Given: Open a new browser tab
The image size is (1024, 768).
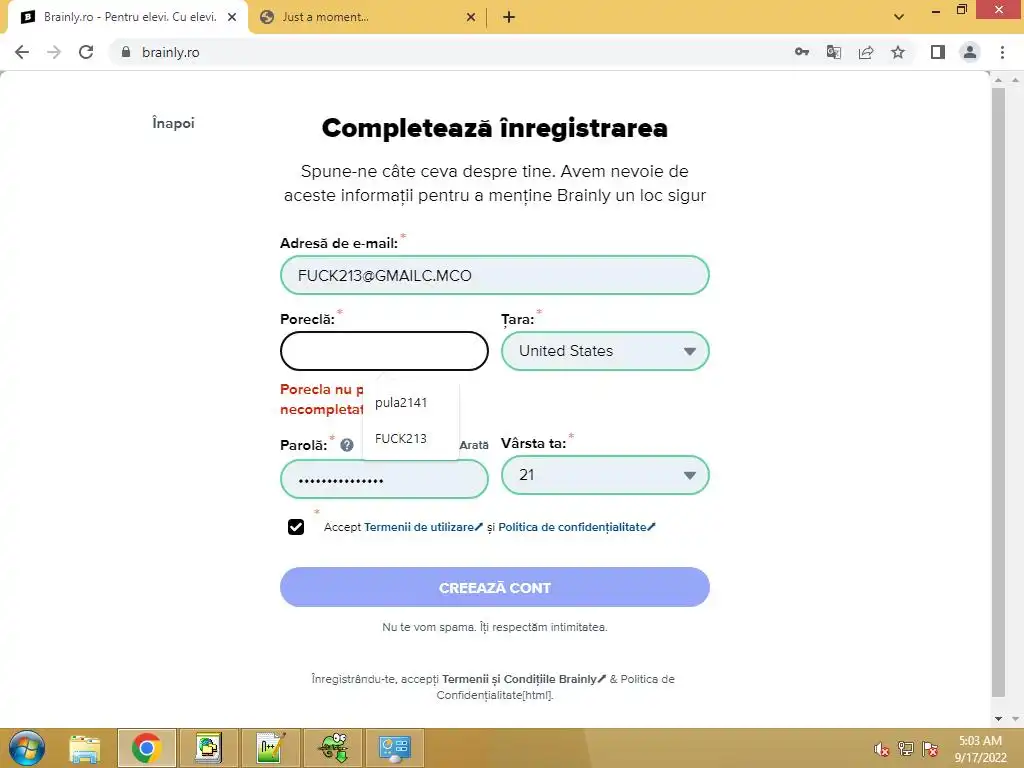Looking at the screenshot, I should click(509, 18).
